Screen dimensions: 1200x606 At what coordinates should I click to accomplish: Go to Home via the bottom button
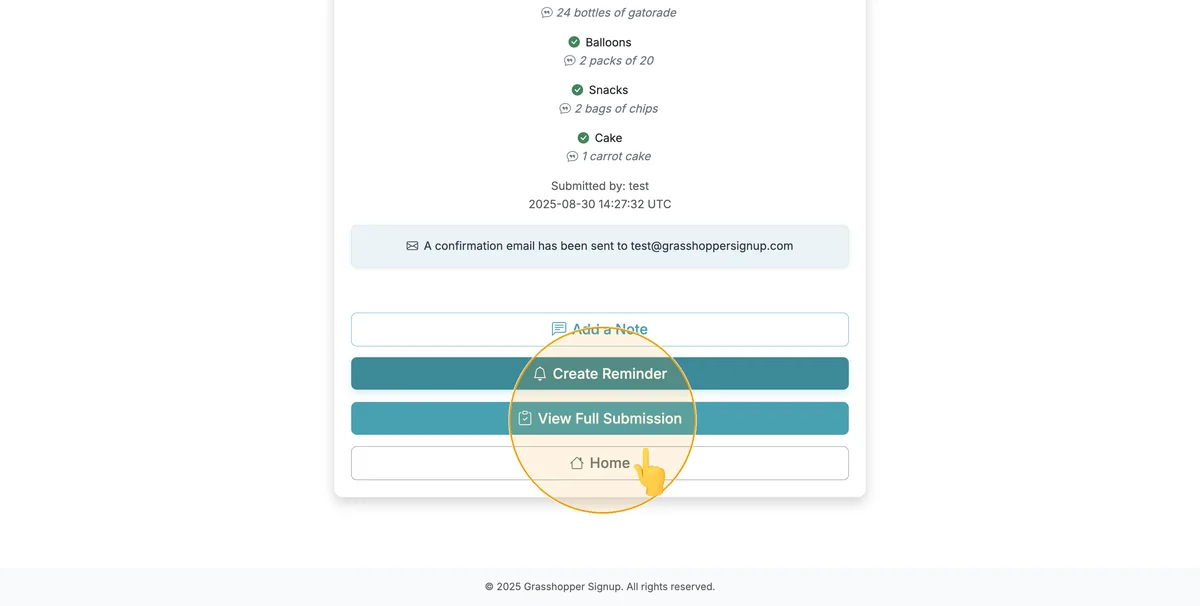coord(600,463)
